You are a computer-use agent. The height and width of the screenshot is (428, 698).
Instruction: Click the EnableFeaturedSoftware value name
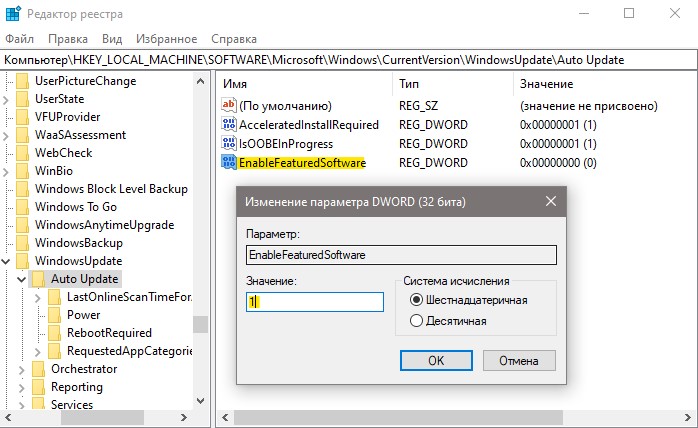tap(302, 163)
